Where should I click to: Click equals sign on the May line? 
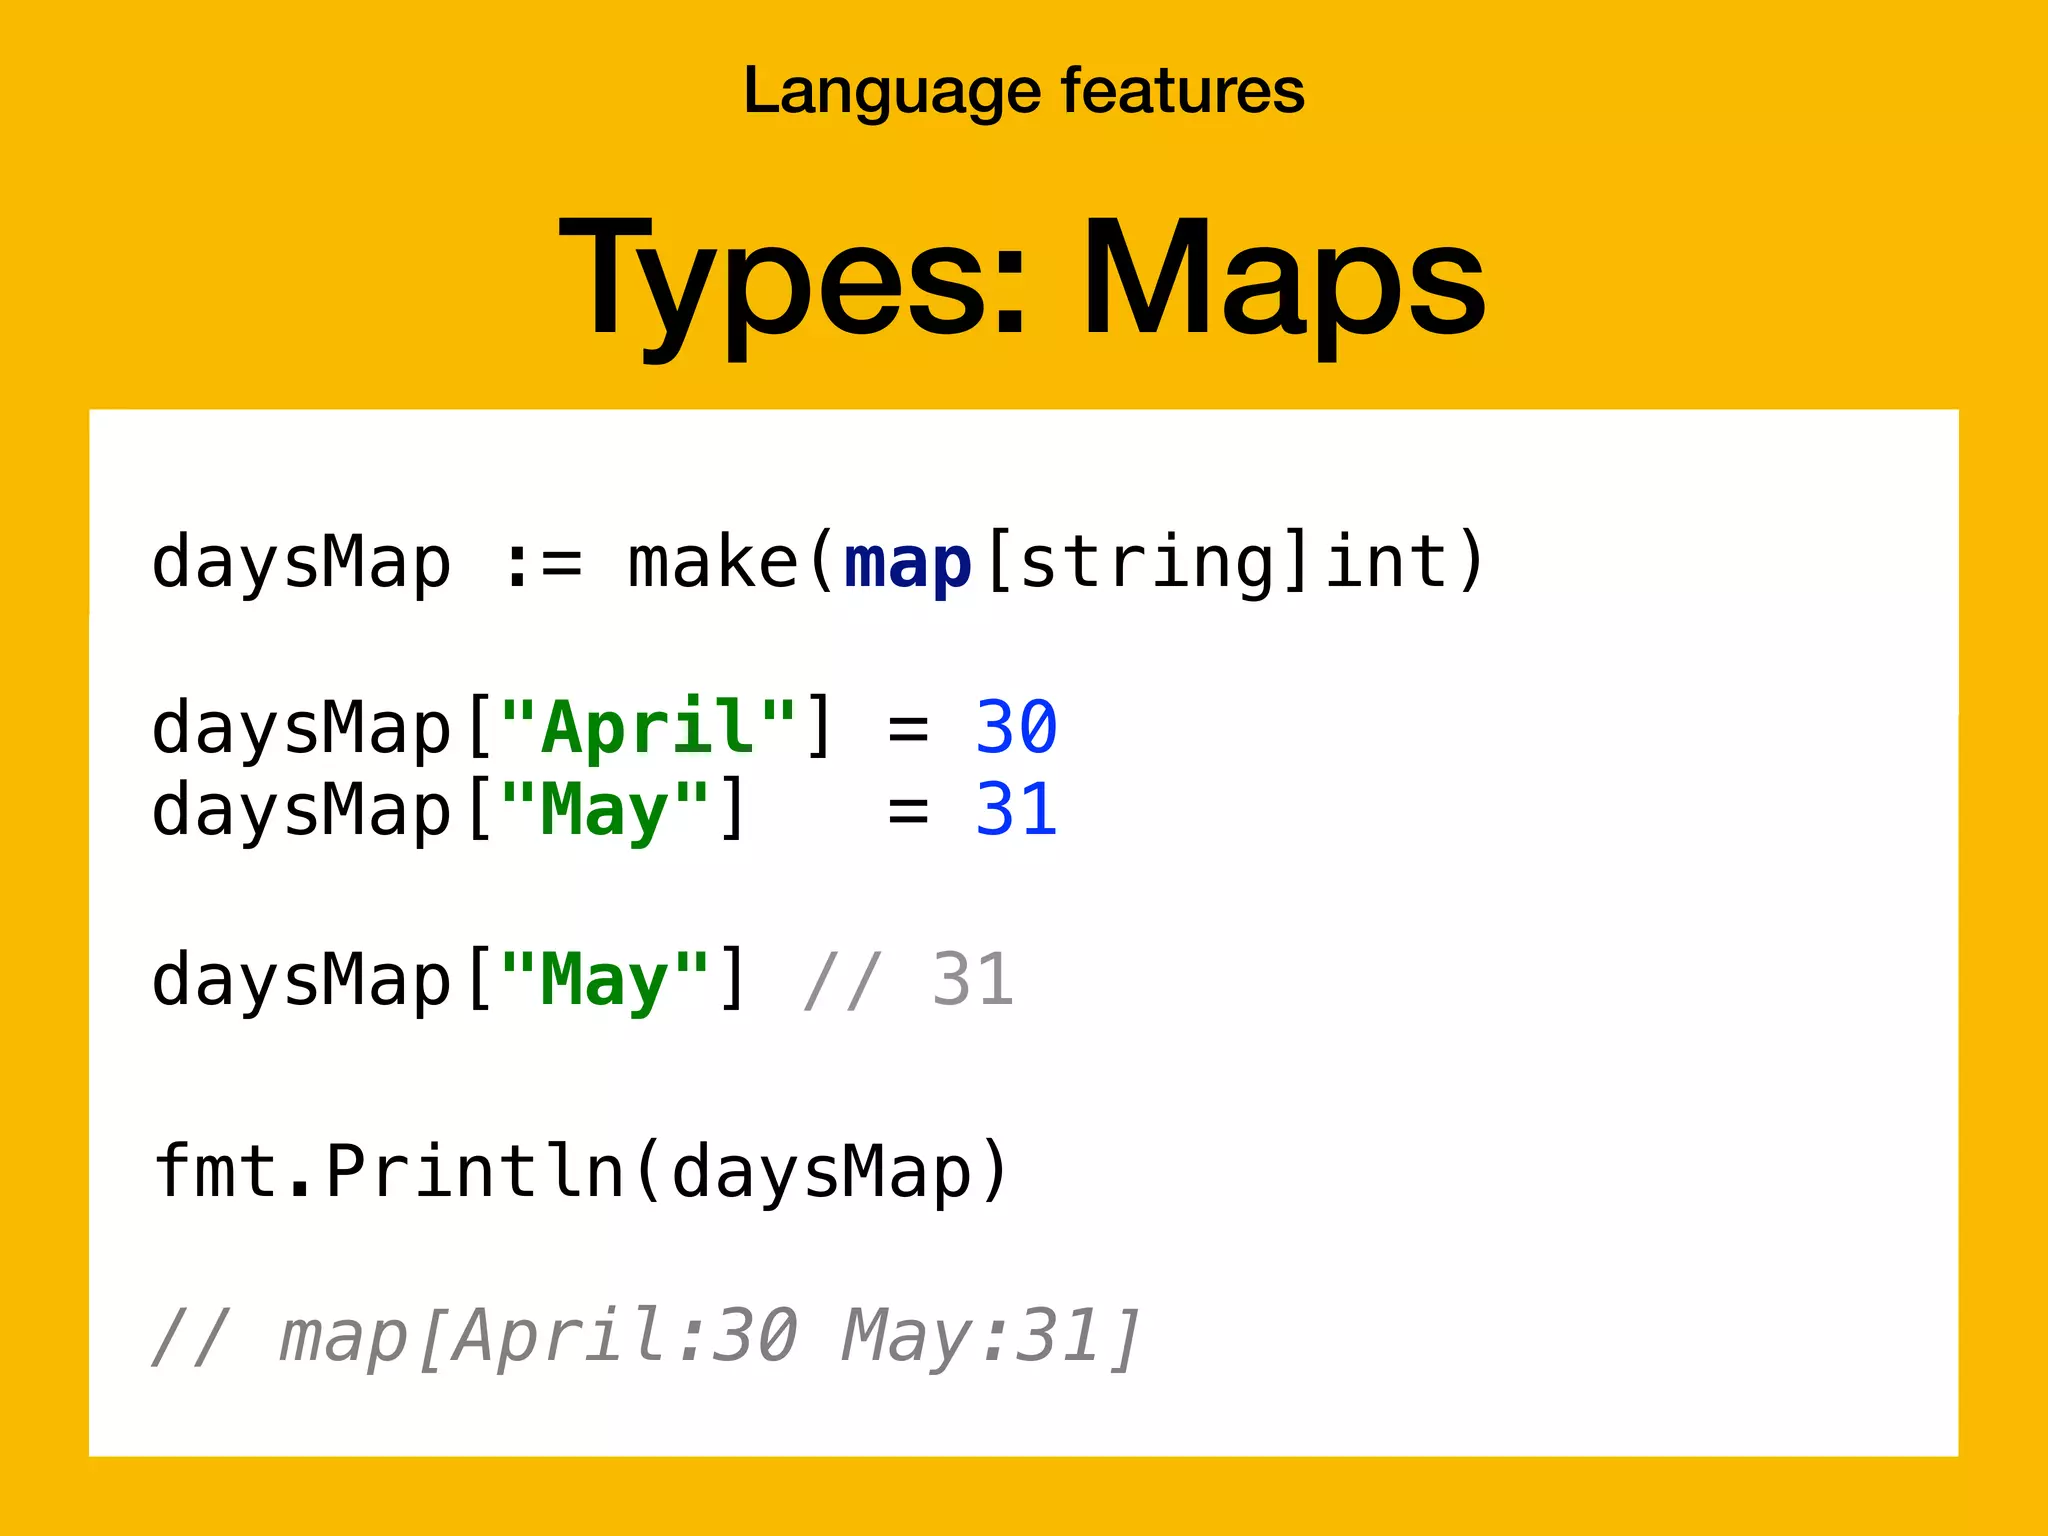907,809
